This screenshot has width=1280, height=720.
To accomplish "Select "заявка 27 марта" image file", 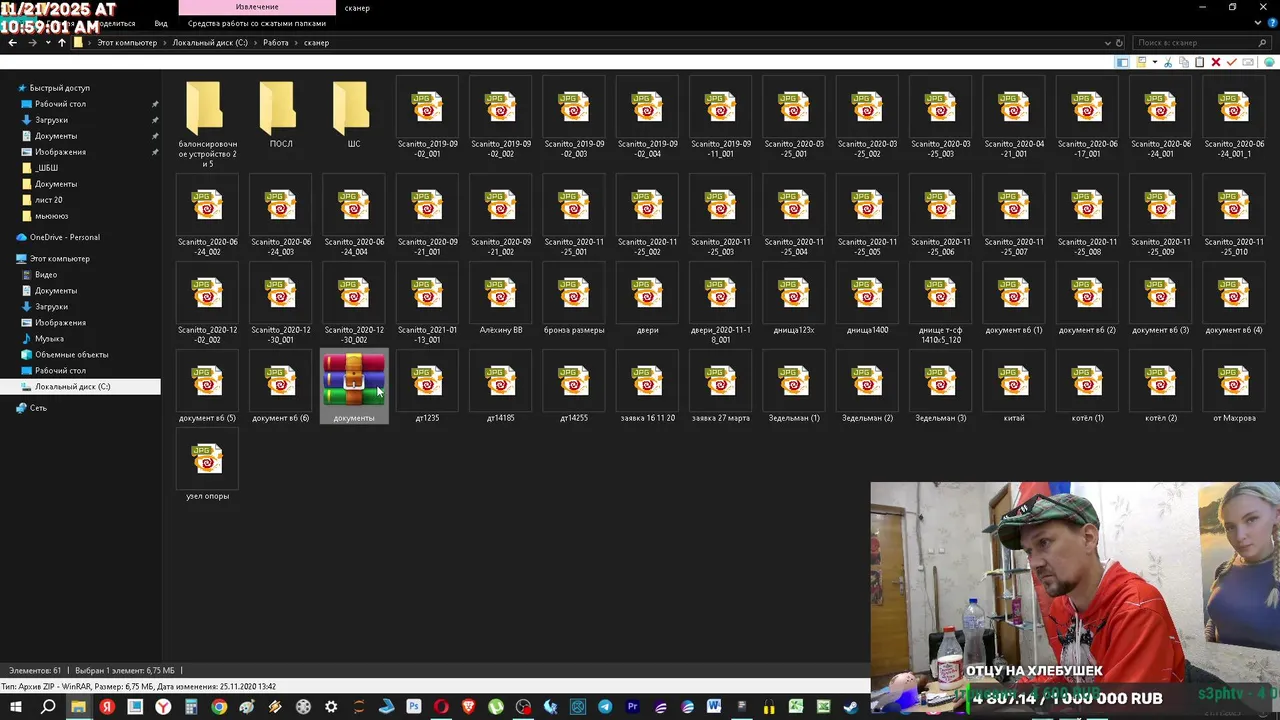I will (x=720, y=386).
